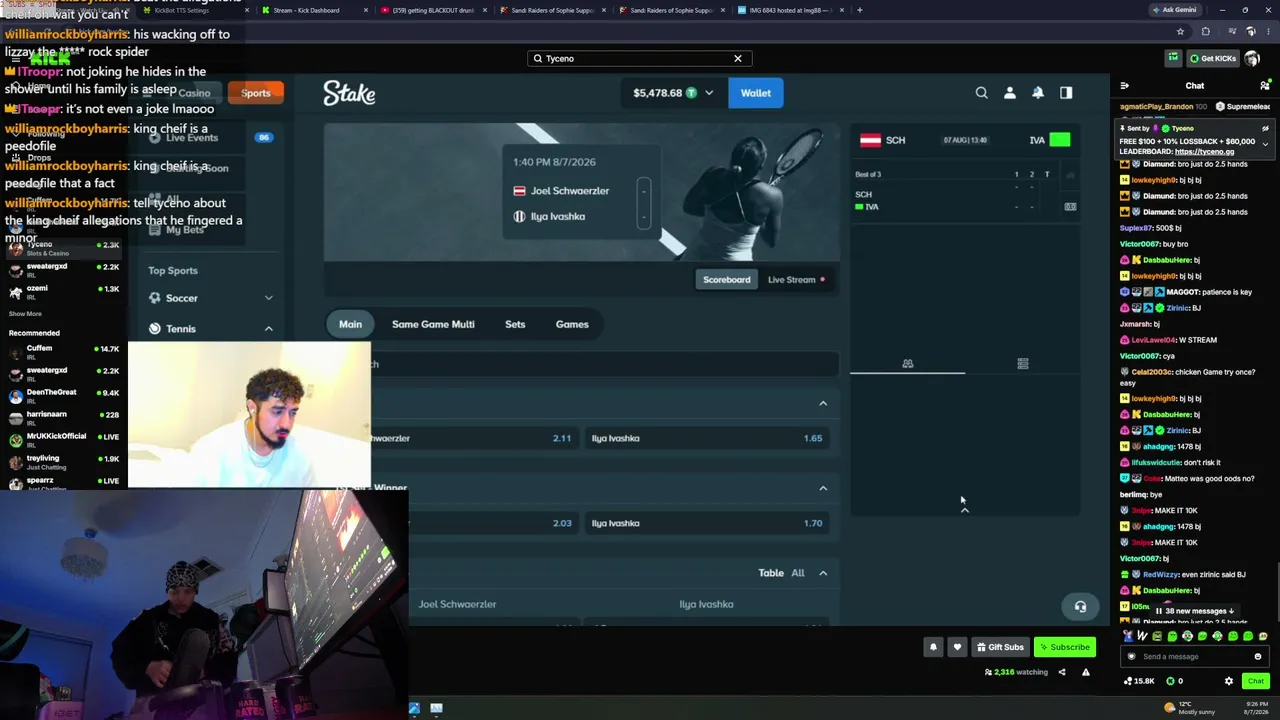
Task: Open the Stake user profile icon
Action: point(1010,93)
